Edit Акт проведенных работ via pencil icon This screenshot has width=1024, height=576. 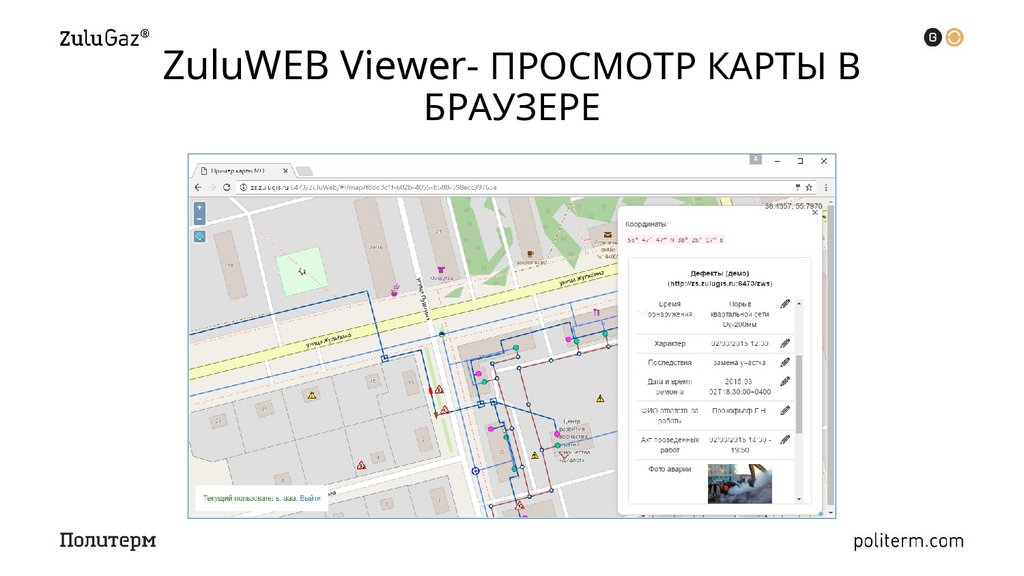click(785, 438)
